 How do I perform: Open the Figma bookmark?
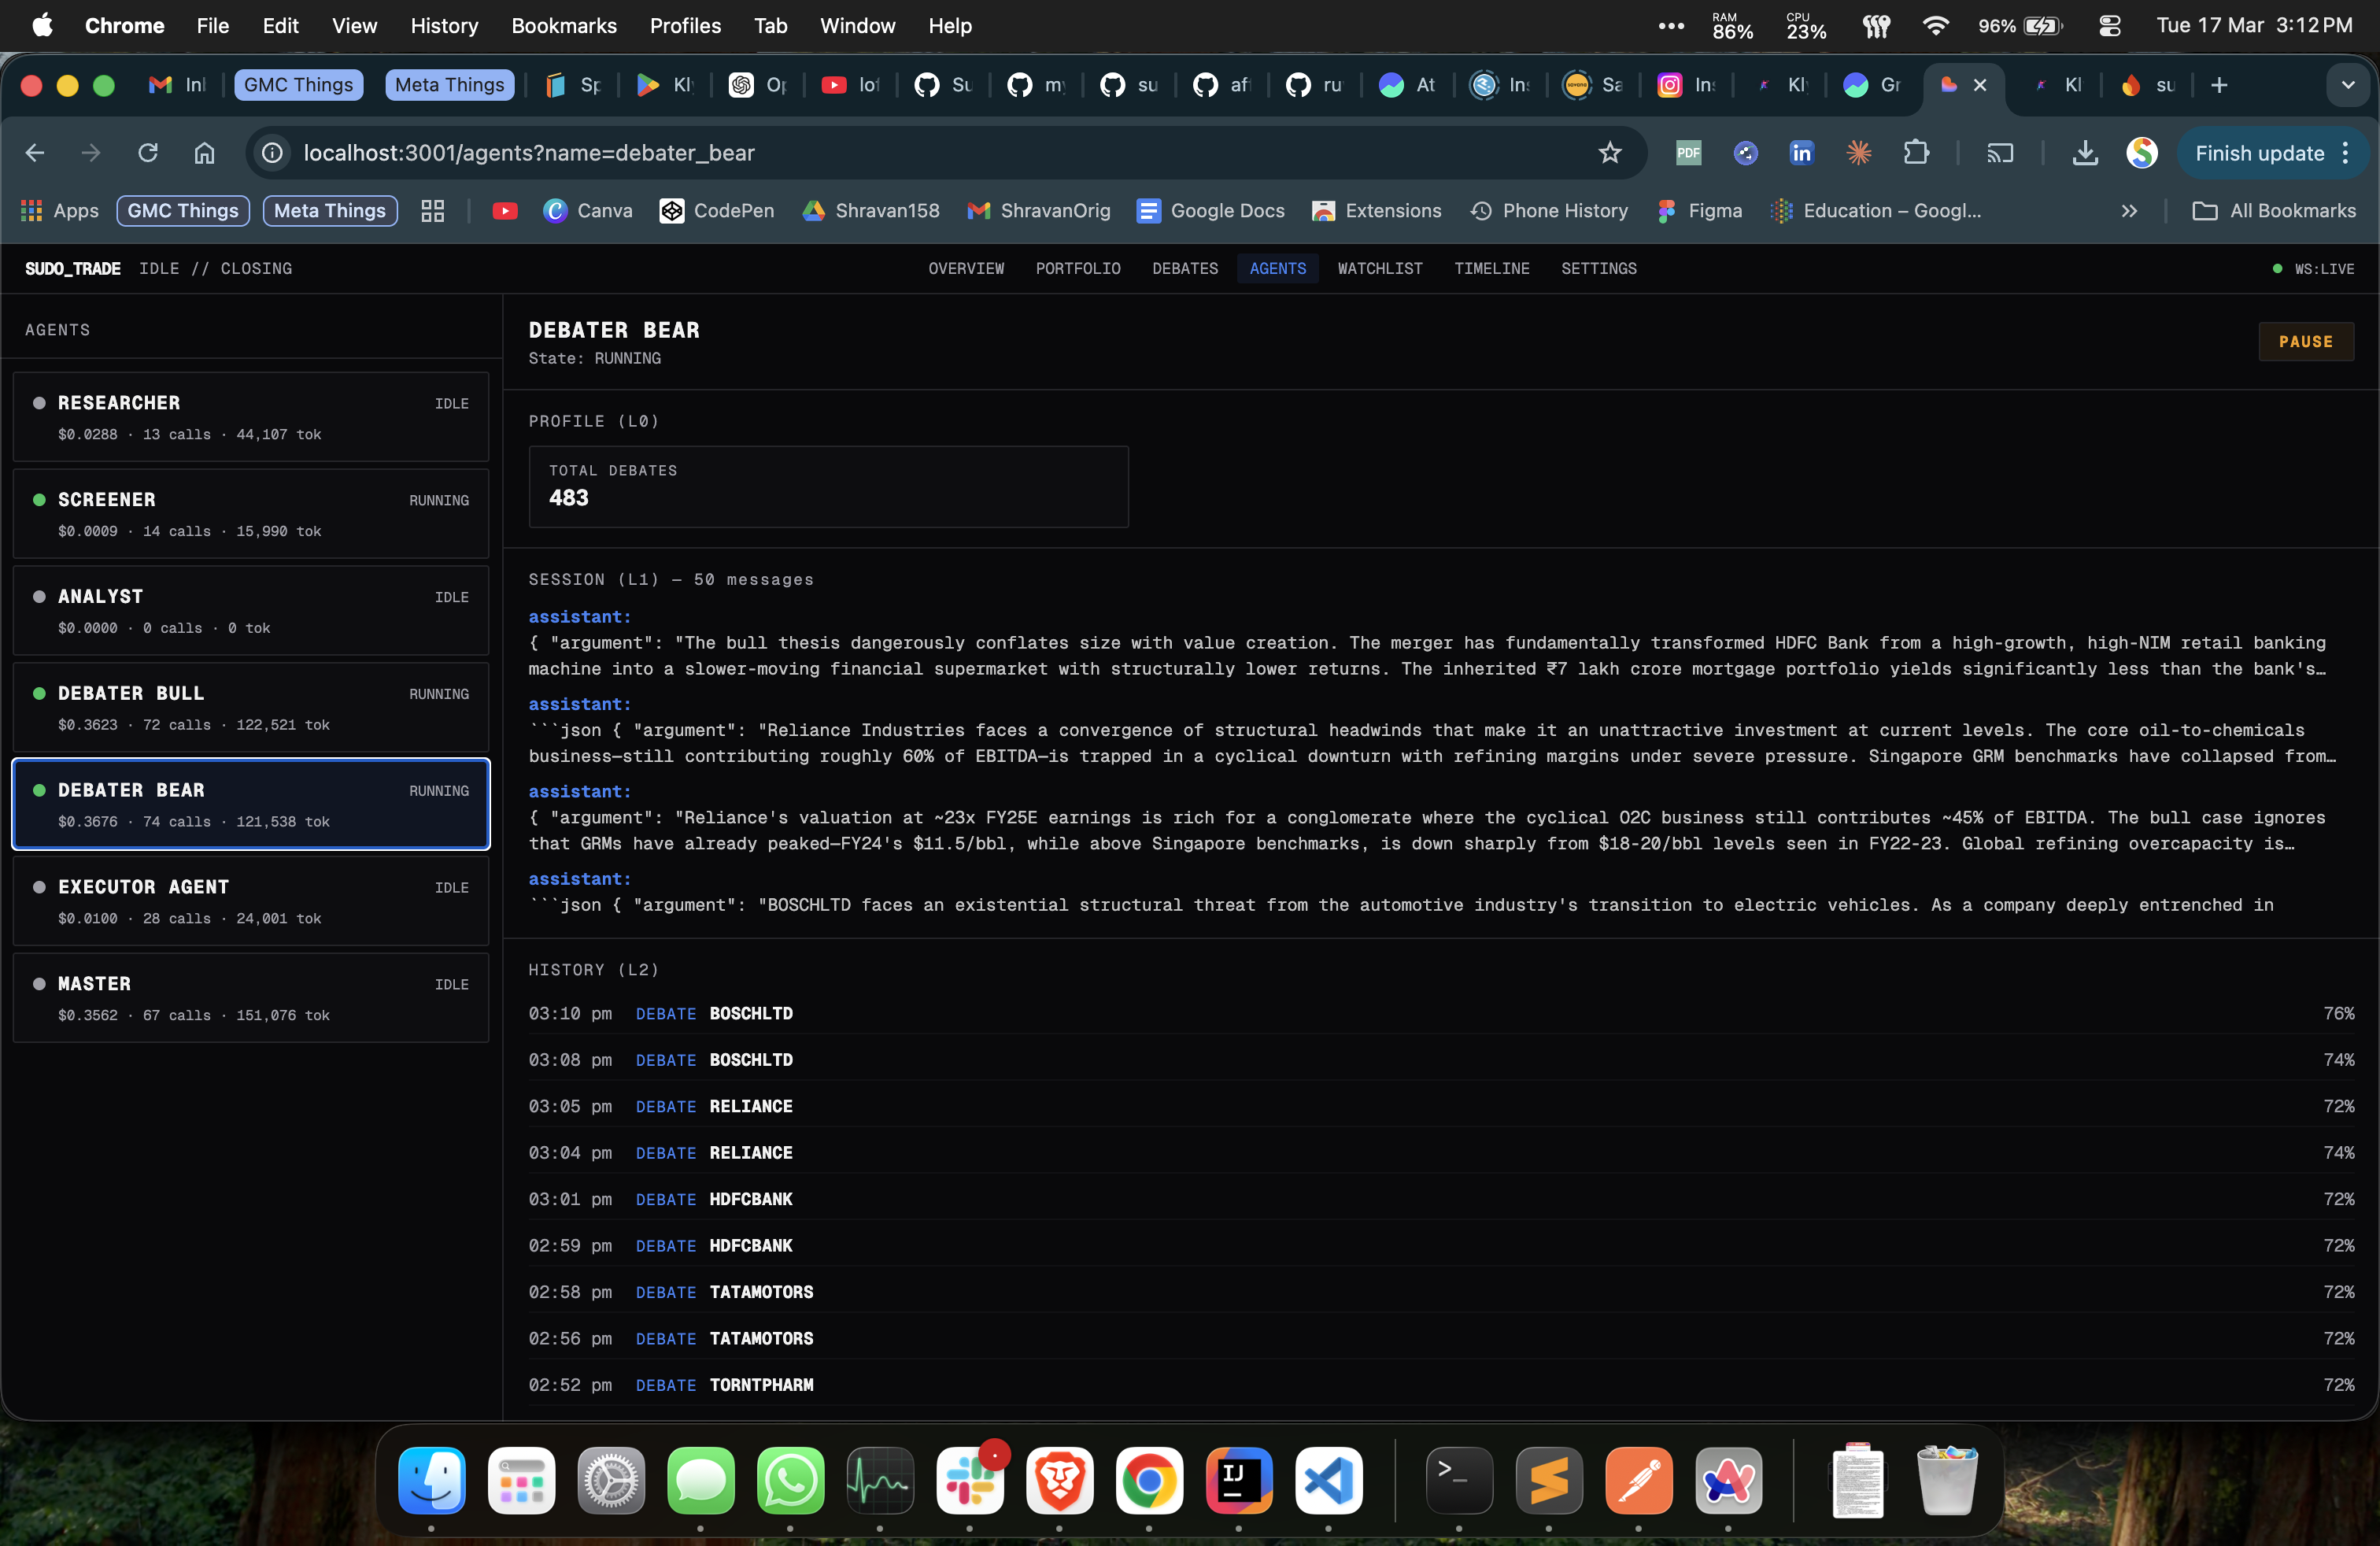point(1700,210)
